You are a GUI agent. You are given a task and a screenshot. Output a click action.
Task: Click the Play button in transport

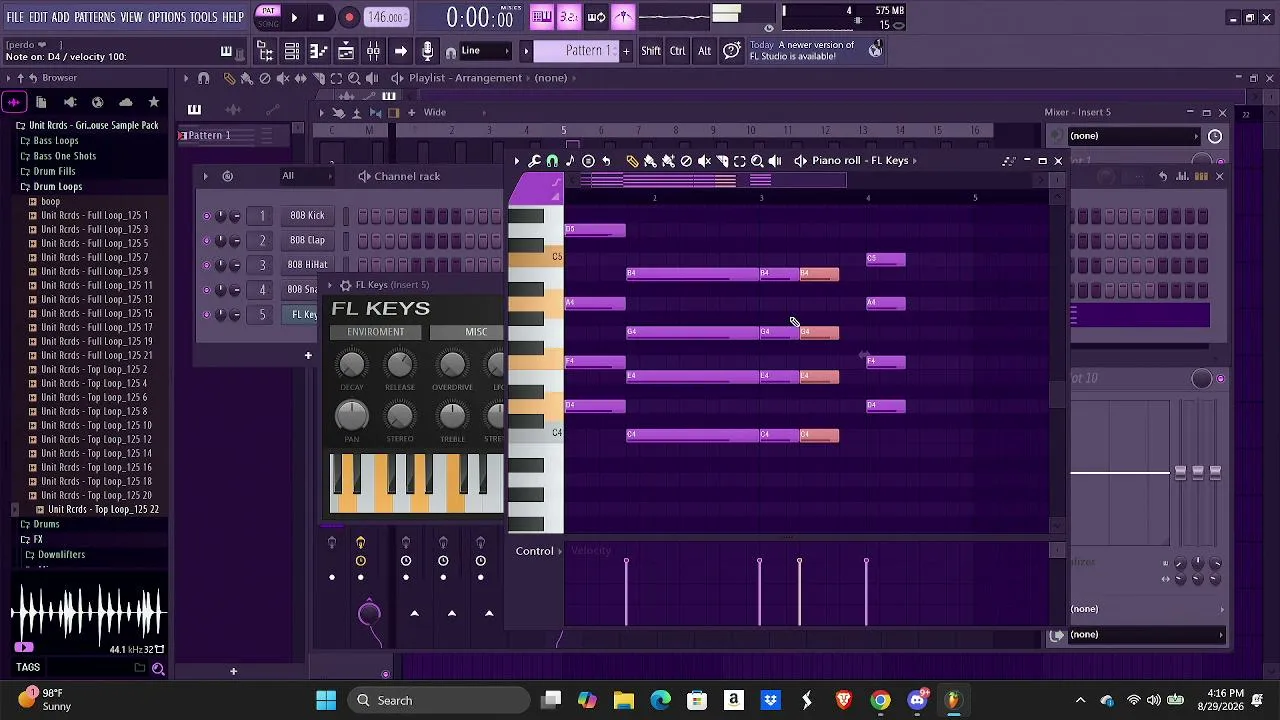point(294,17)
